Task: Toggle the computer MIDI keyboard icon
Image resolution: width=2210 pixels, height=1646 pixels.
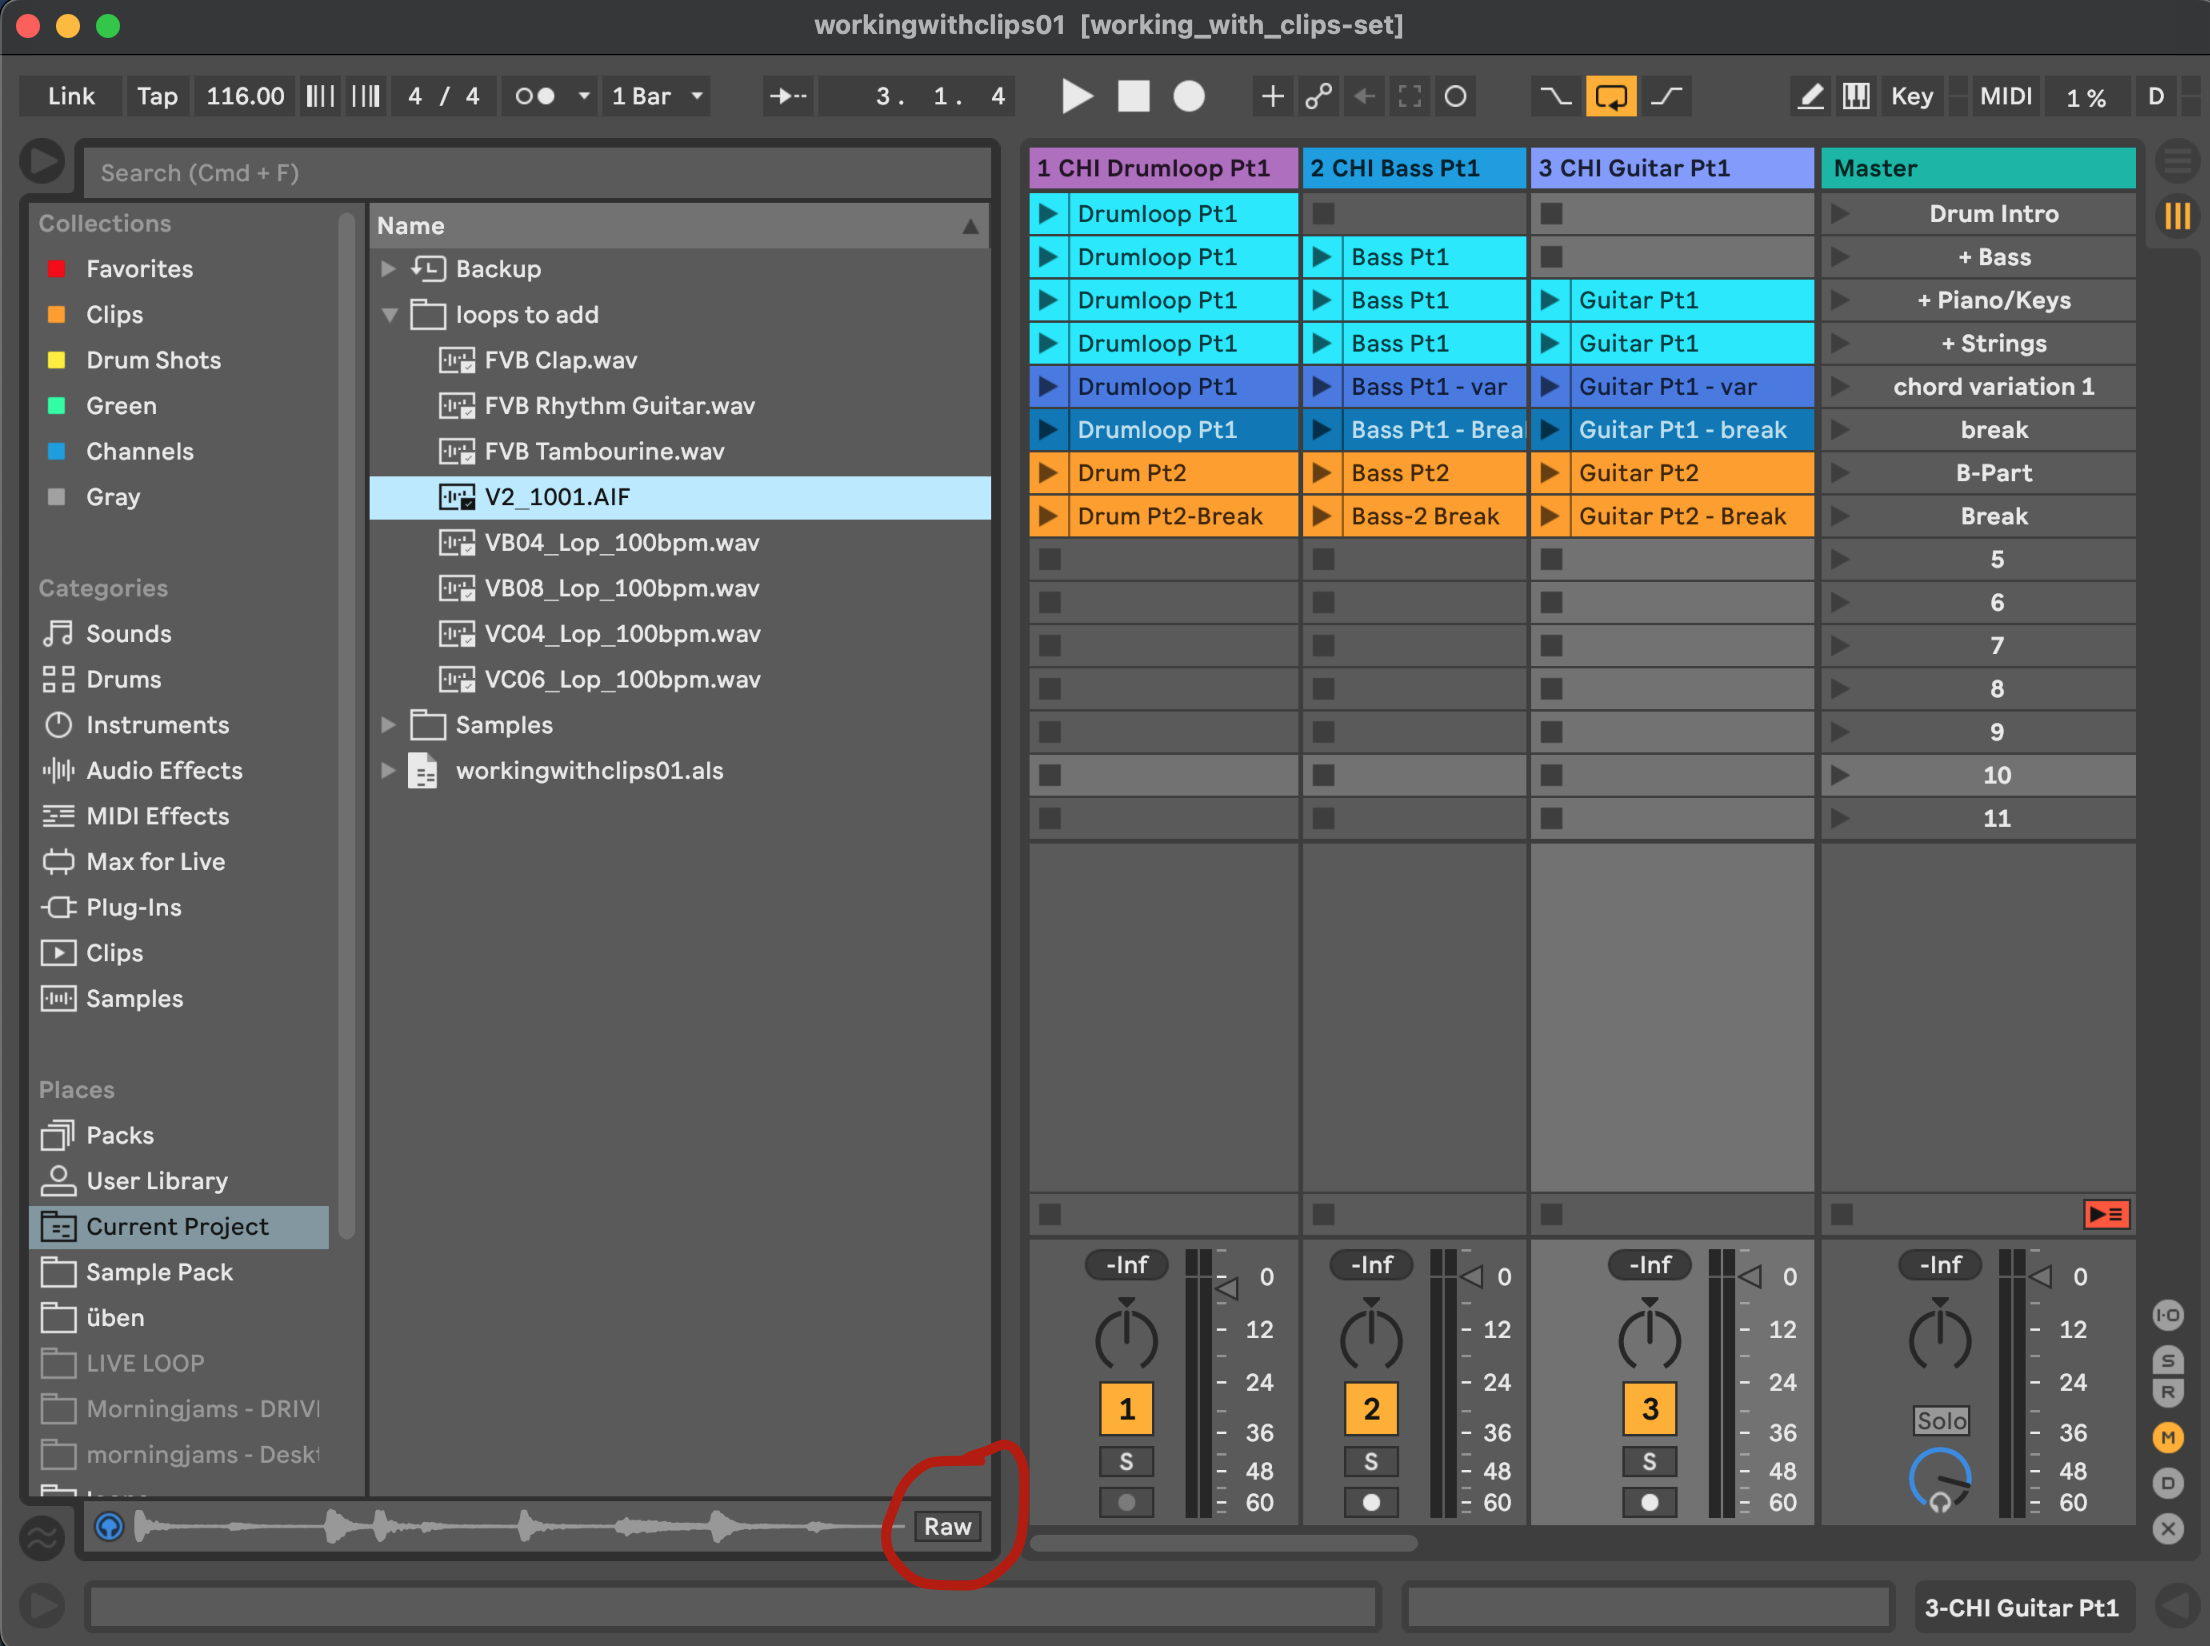Action: tap(1857, 96)
